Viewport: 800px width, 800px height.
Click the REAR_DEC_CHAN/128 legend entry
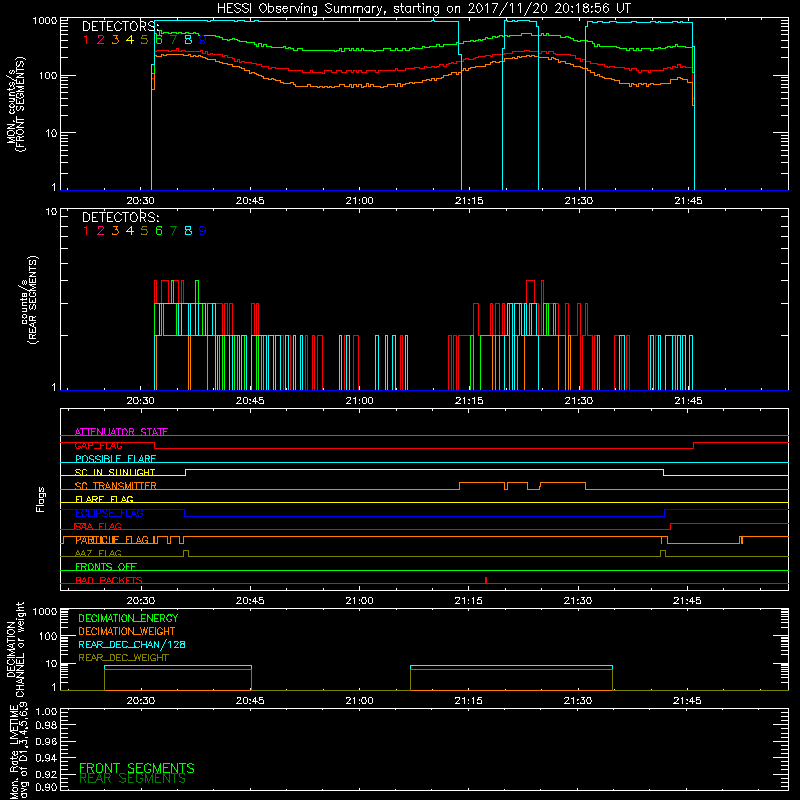tap(132, 644)
